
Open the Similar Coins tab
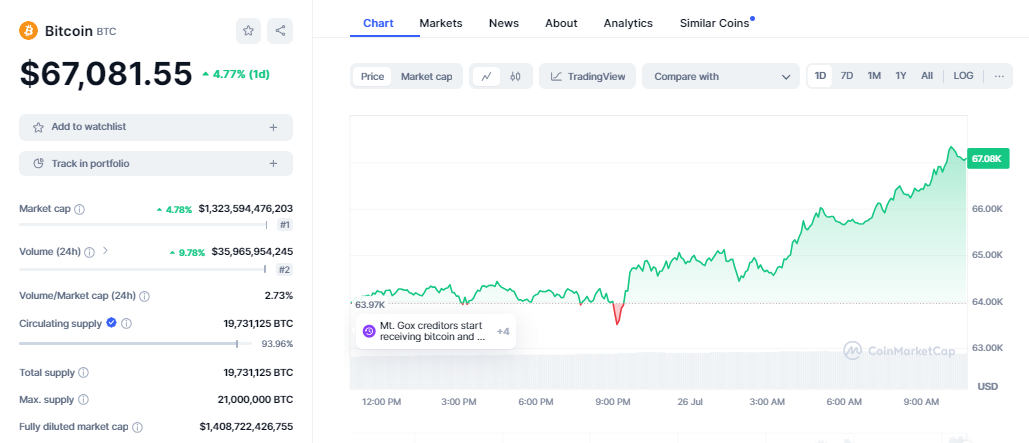coord(715,23)
